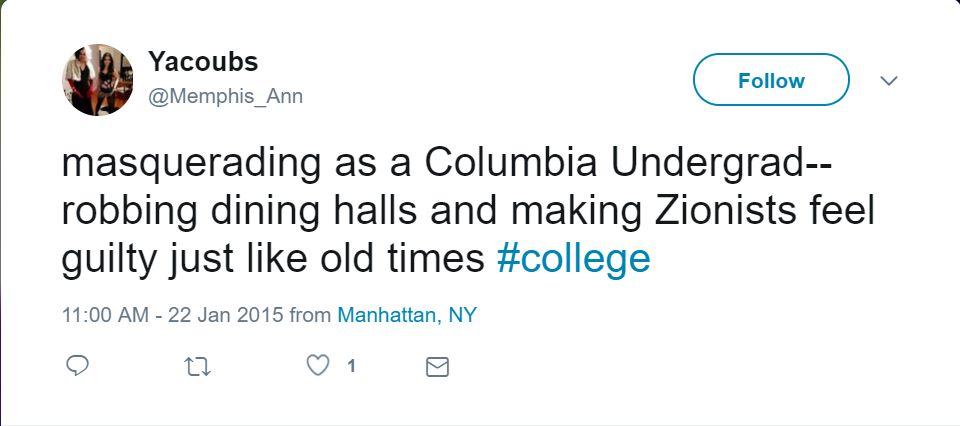Click the like count number 1
The image size is (960, 426).
pyautogui.click(x=351, y=367)
